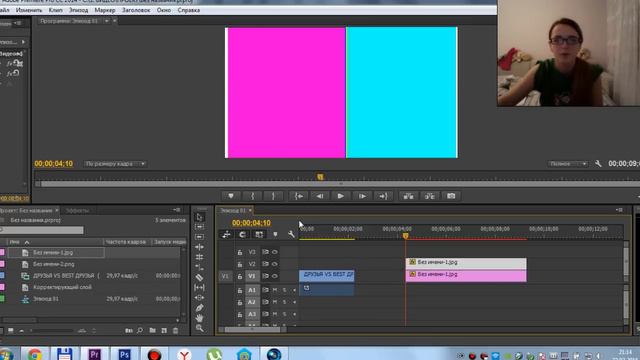This screenshot has height=360, width=640.
Task: Select the Ripple Edit tool
Action: 199,237
